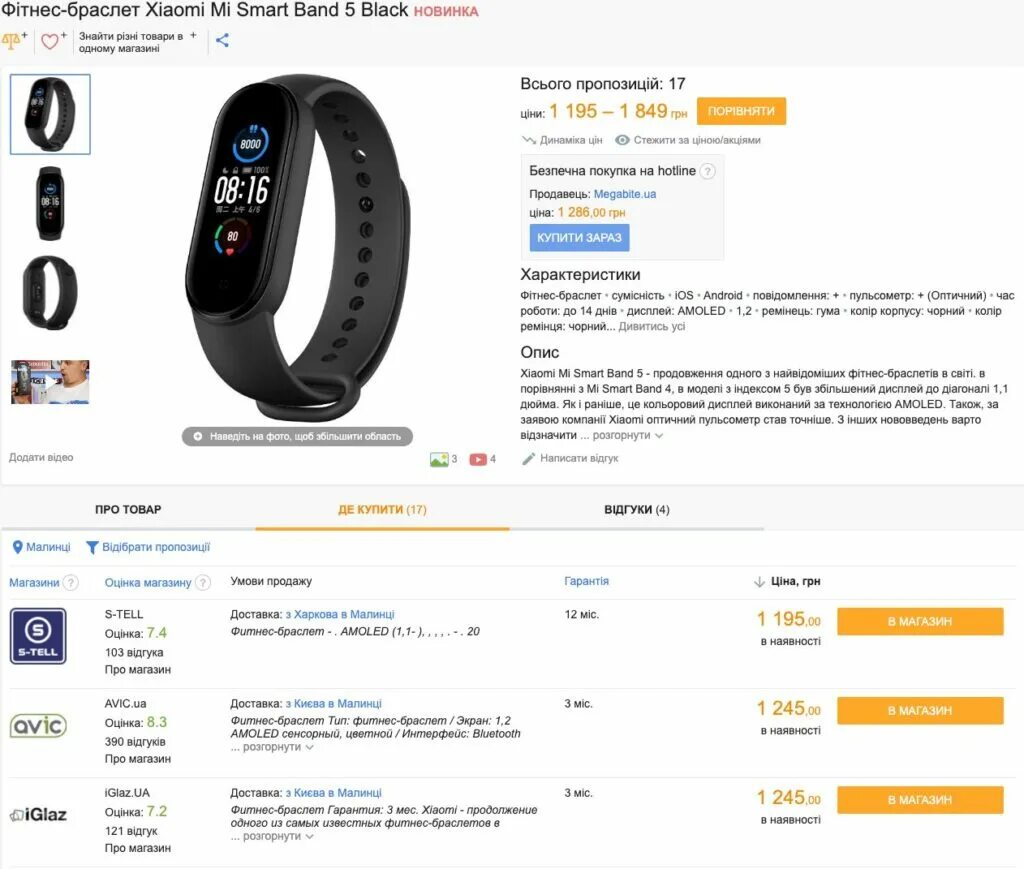This screenshot has width=1024, height=869.
Task: Open the video count icon showing 4
Action: pyautogui.click(x=483, y=459)
